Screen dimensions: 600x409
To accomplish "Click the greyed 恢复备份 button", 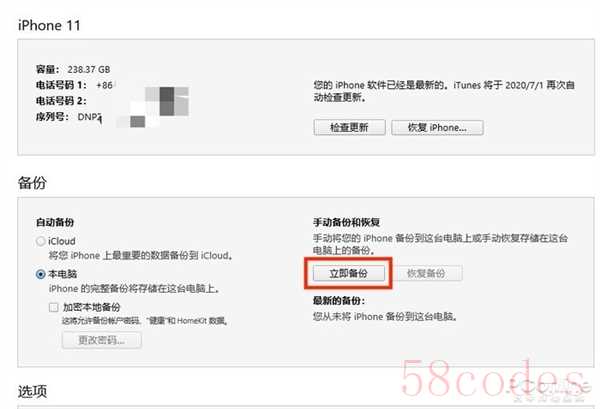I will [426, 273].
